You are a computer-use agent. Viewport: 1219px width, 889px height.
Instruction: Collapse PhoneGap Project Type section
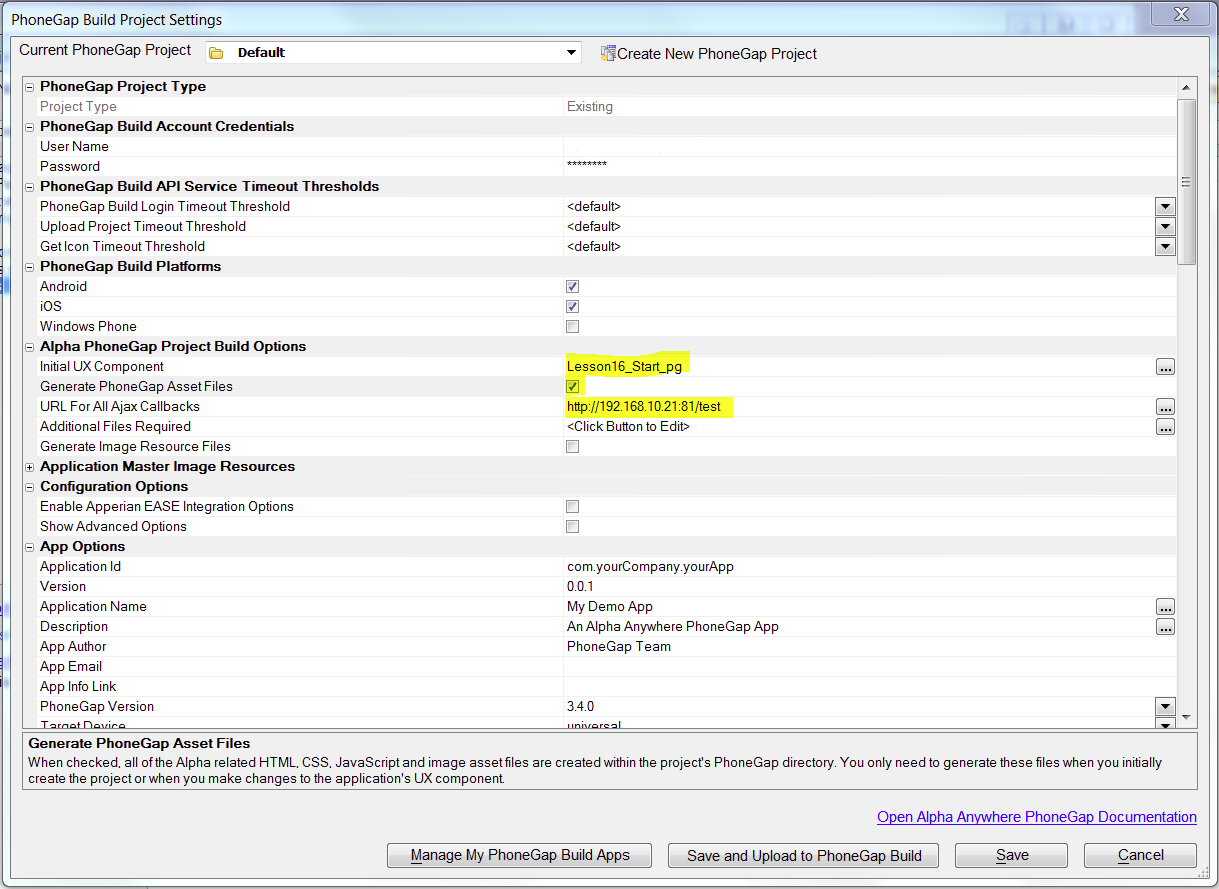[x=30, y=87]
